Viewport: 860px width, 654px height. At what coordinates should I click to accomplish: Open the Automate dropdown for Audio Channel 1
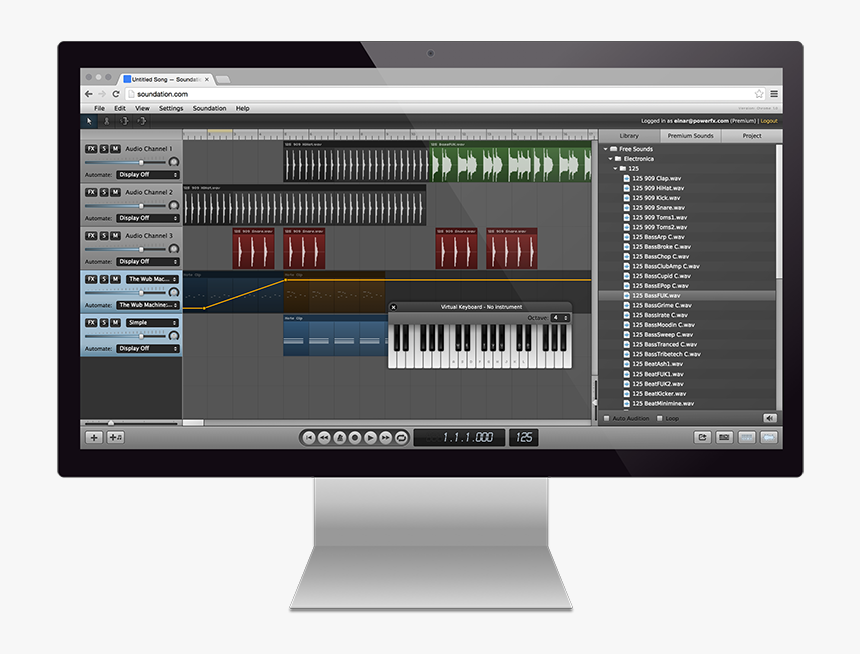148,173
